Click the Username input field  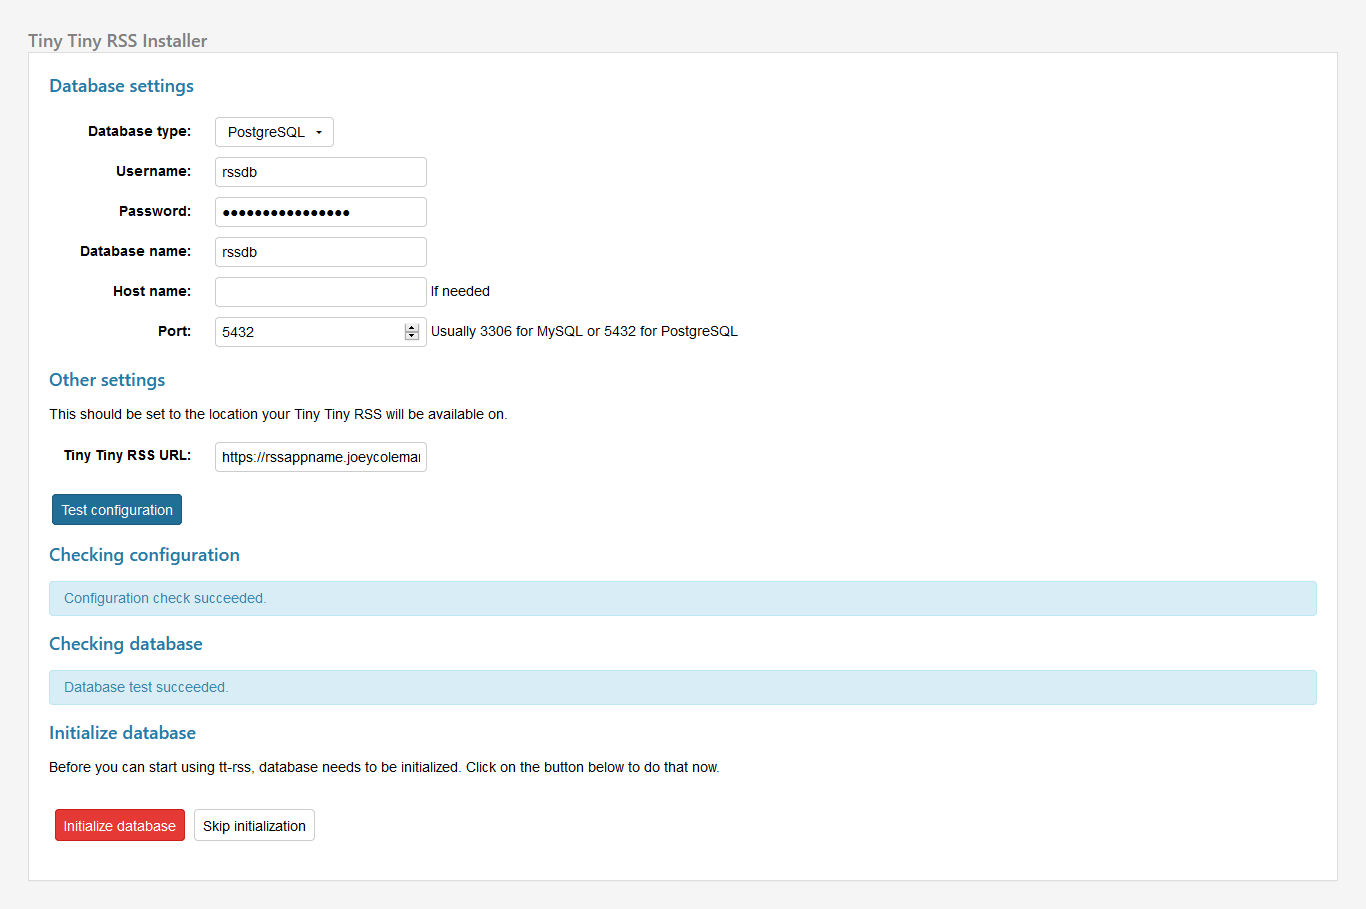point(321,172)
